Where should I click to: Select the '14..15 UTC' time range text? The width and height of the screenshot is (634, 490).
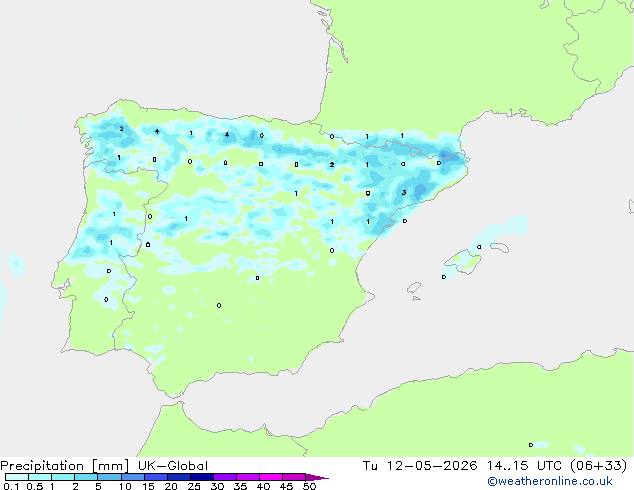click(x=524, y=466)
